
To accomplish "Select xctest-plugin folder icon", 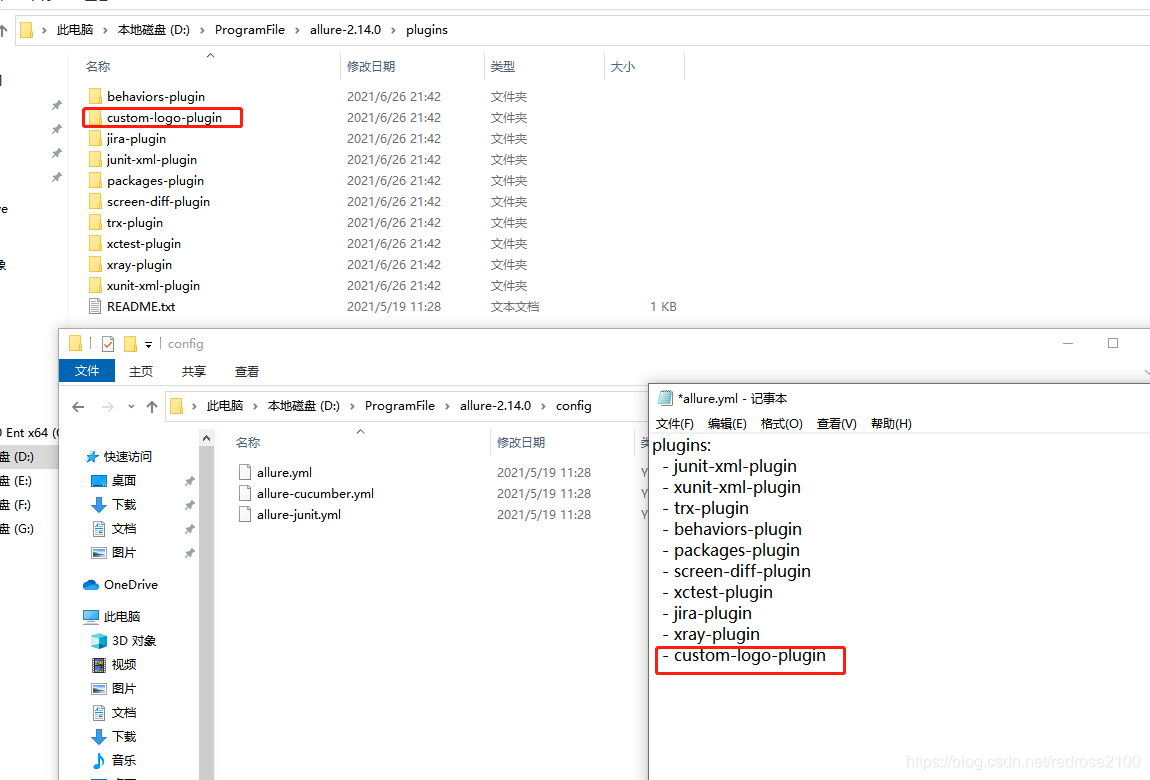I will pyautogui.click(x=95, y=244).
